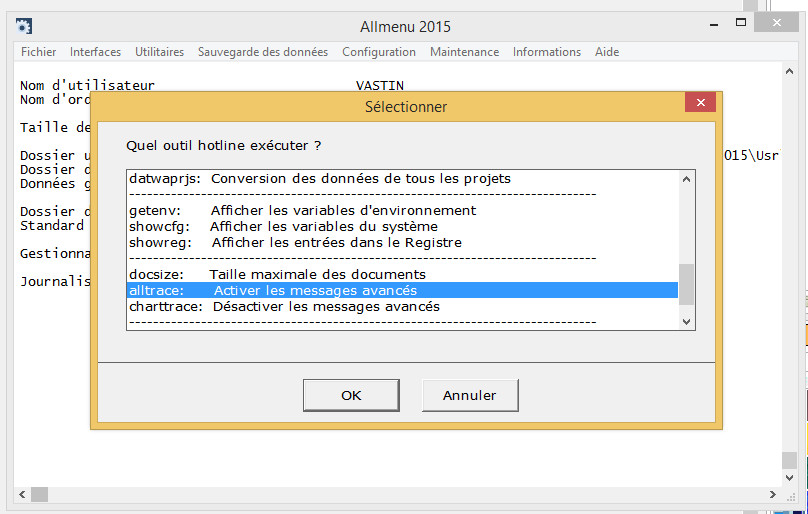Close the Sélectionner dialog

[x=700, y=103]
